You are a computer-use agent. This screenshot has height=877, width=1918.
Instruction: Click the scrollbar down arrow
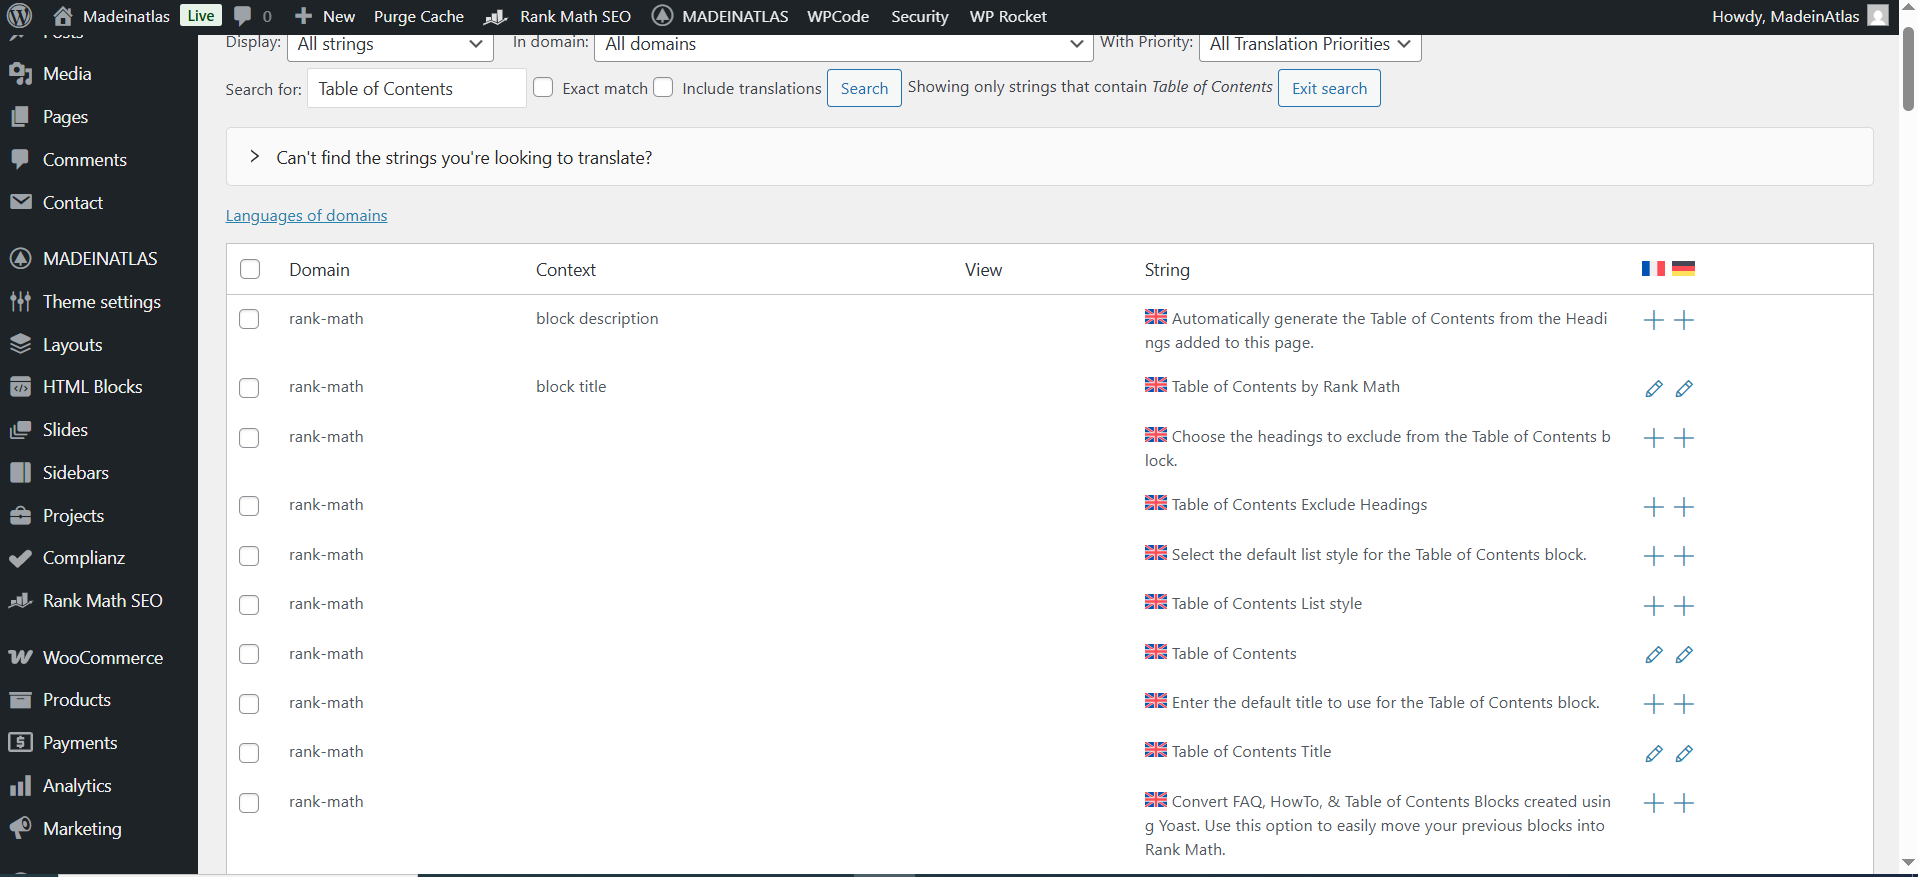[x=1908, y=862]
